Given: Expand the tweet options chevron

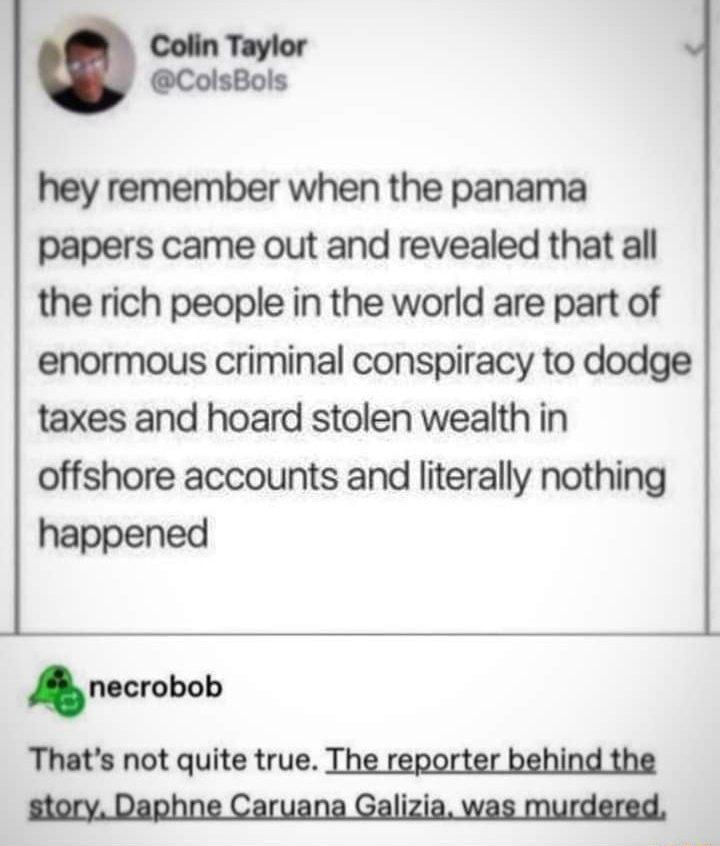Looking at the screenshot, I should click(x=695, y=49).
